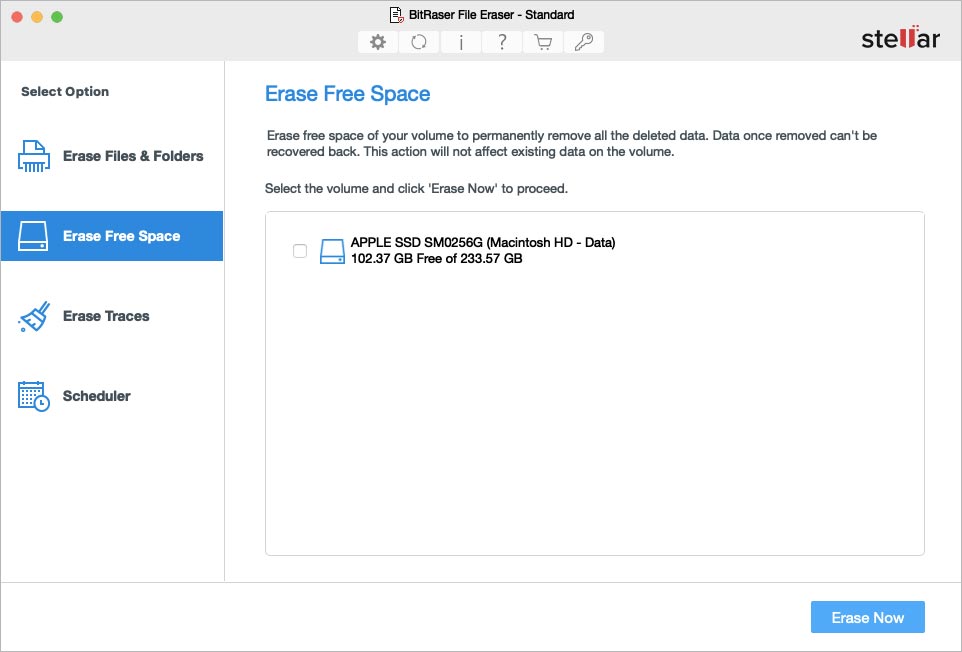
Task: Click the Stellar logo
Action: tap(900, 40)
